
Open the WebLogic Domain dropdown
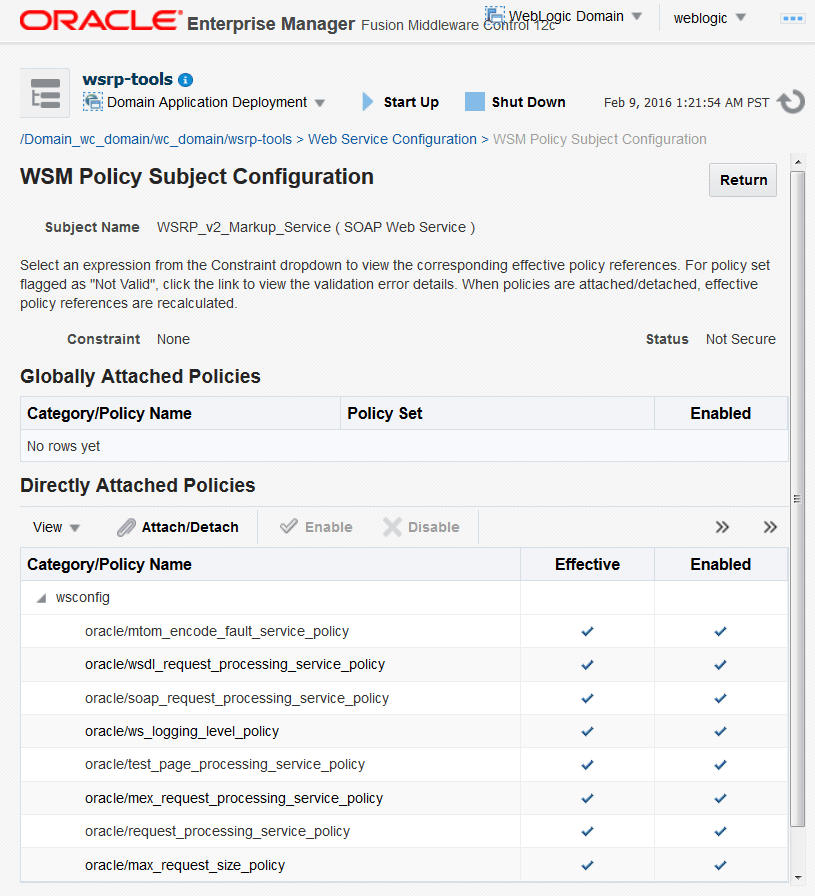coord(564,15)
